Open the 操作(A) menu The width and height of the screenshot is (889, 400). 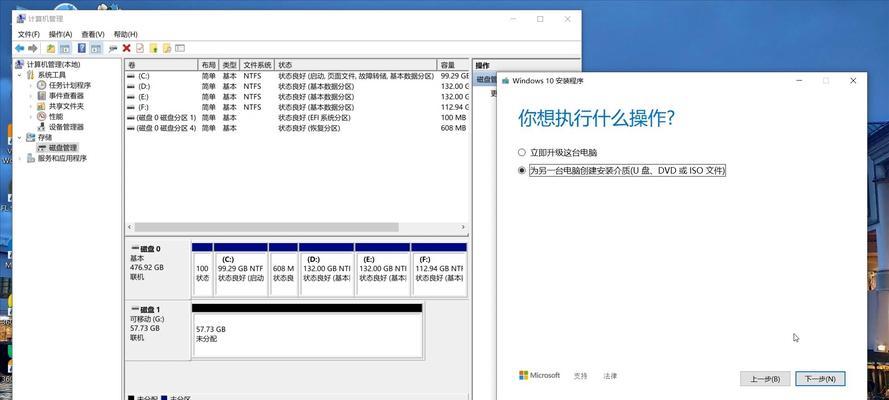[60, 35]
